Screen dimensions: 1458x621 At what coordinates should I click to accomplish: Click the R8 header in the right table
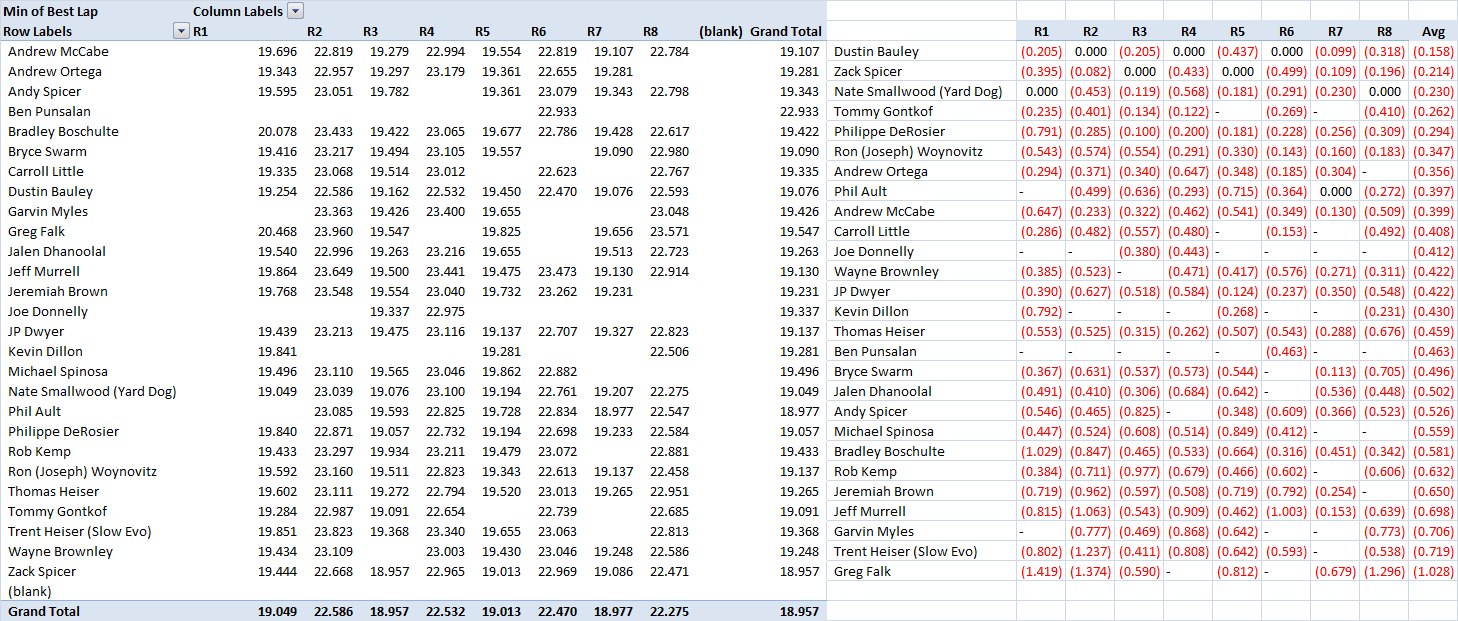coord(1383,31)
